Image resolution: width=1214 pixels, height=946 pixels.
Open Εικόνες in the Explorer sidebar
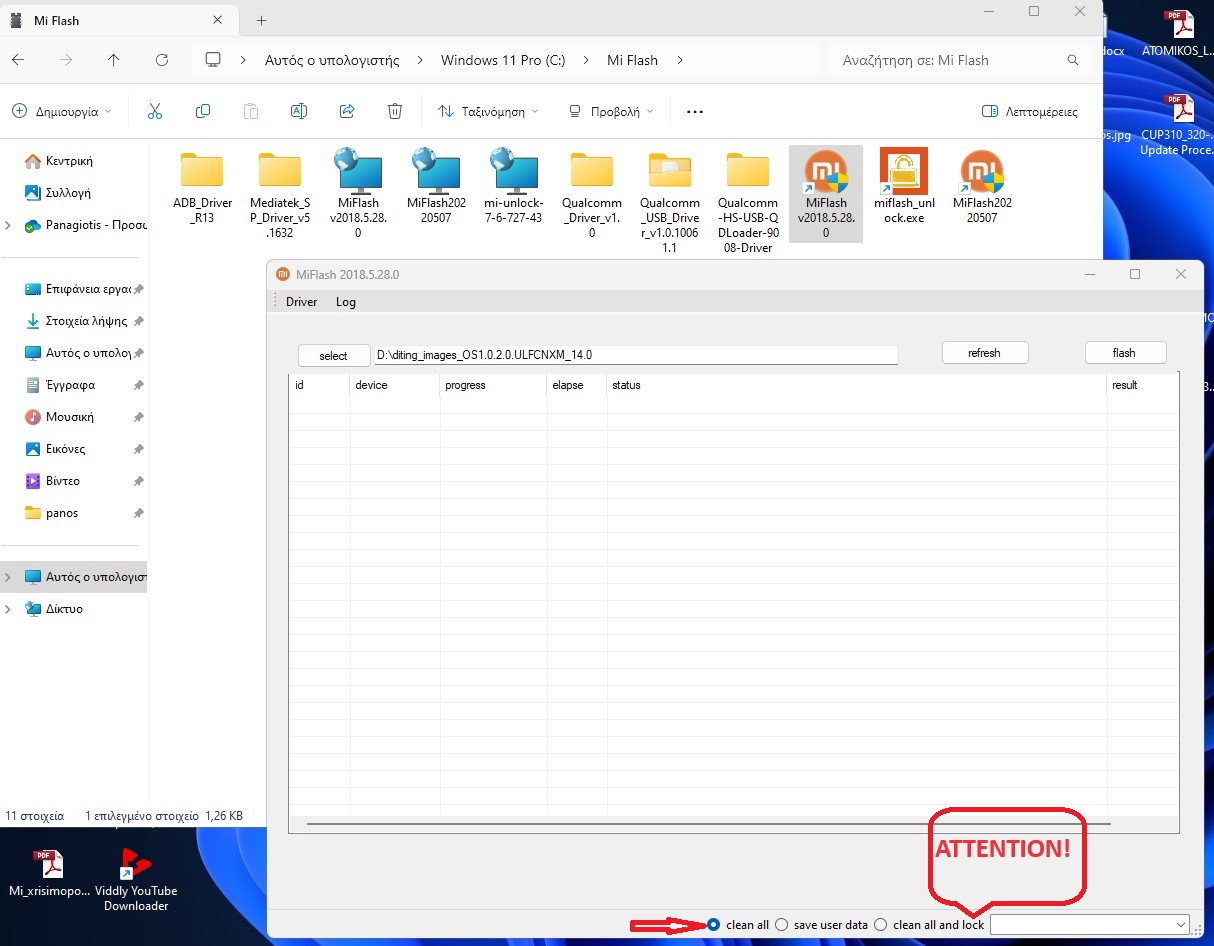66,449
